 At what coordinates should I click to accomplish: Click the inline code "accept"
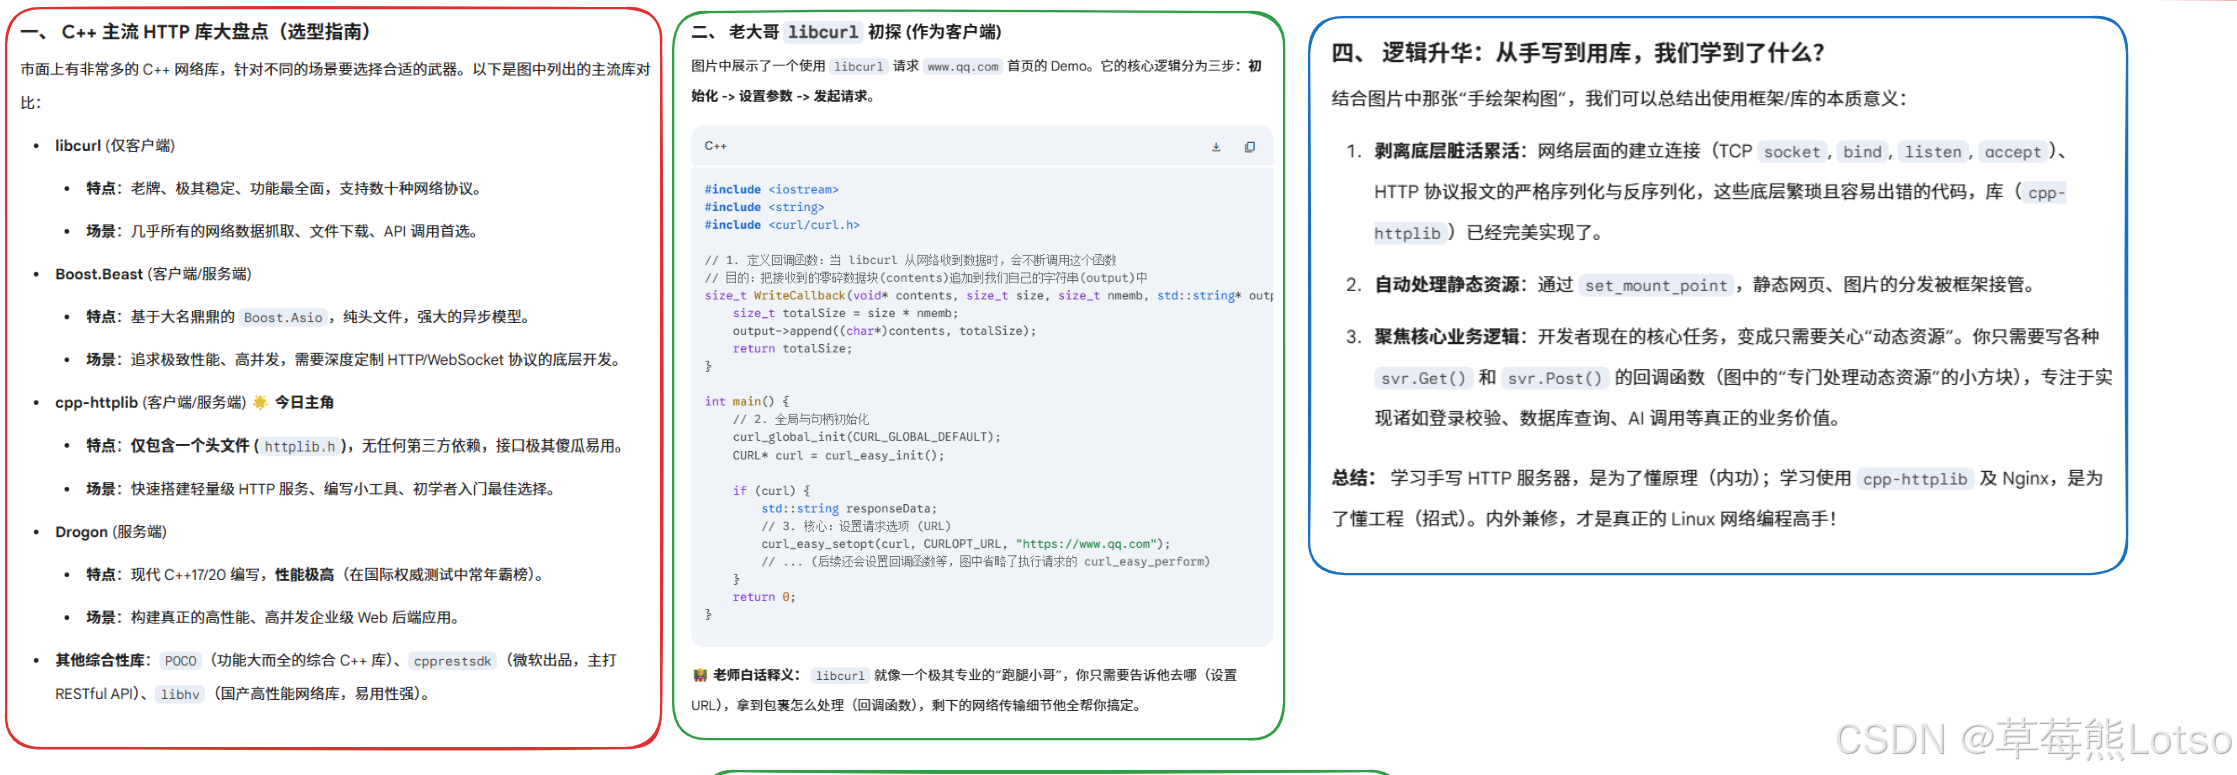(x=2012, y=152)
